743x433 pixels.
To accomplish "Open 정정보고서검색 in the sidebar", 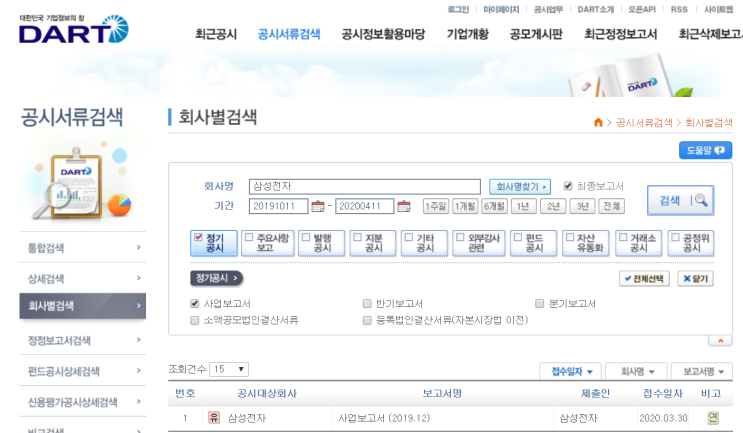I will pyautogui.click(x=82, y=340).
